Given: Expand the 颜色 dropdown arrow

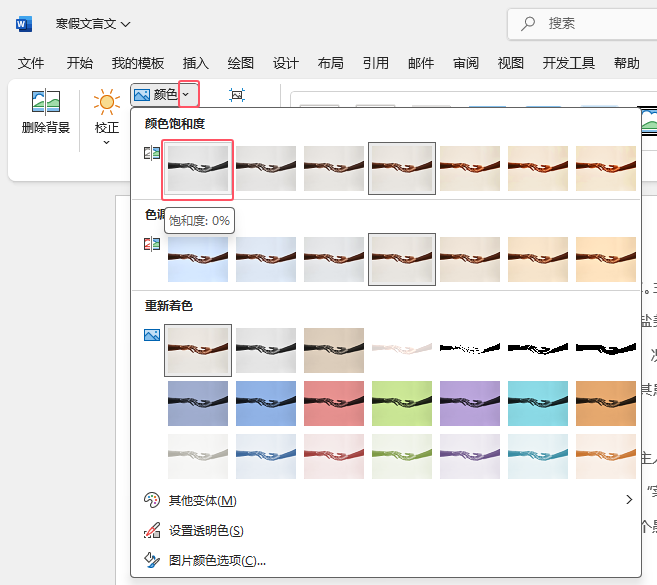Looking at the screenshot, I should pos(188,94).
